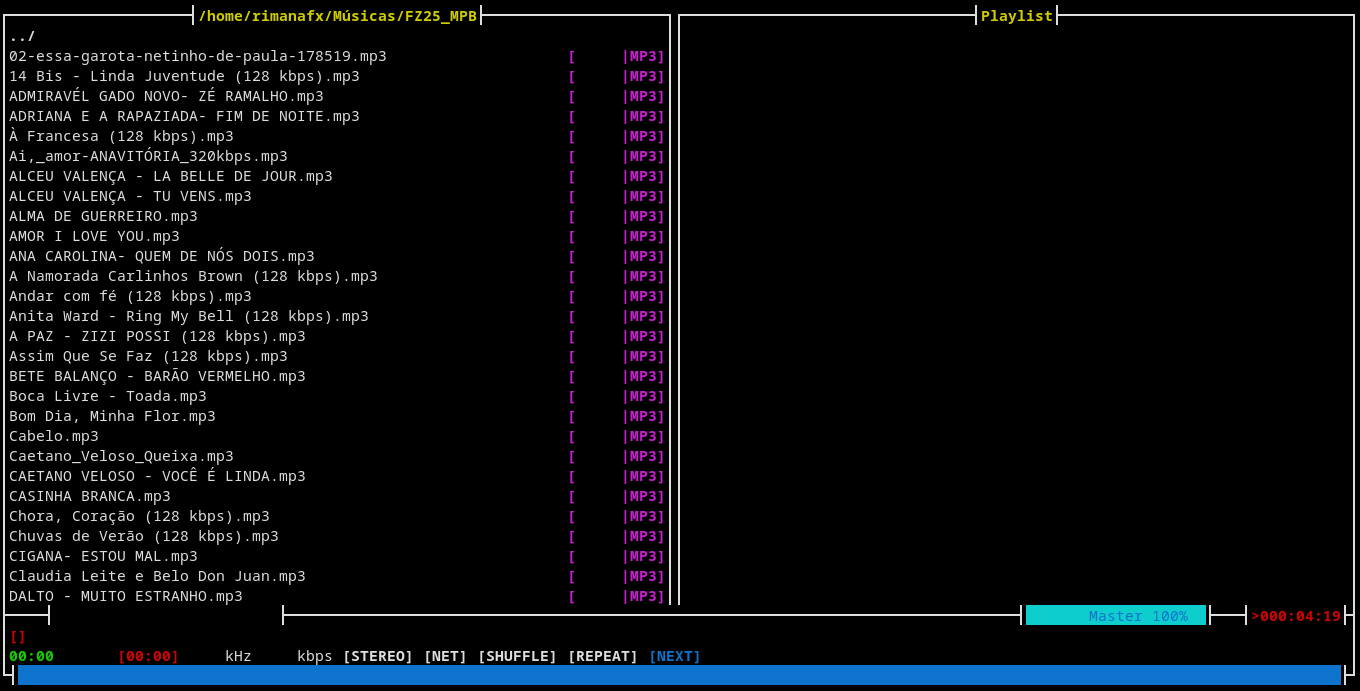Select Cabelo.mp3 in the file list
The image size is (1360, 691).
pyautogui.click(x=54, y=436)
